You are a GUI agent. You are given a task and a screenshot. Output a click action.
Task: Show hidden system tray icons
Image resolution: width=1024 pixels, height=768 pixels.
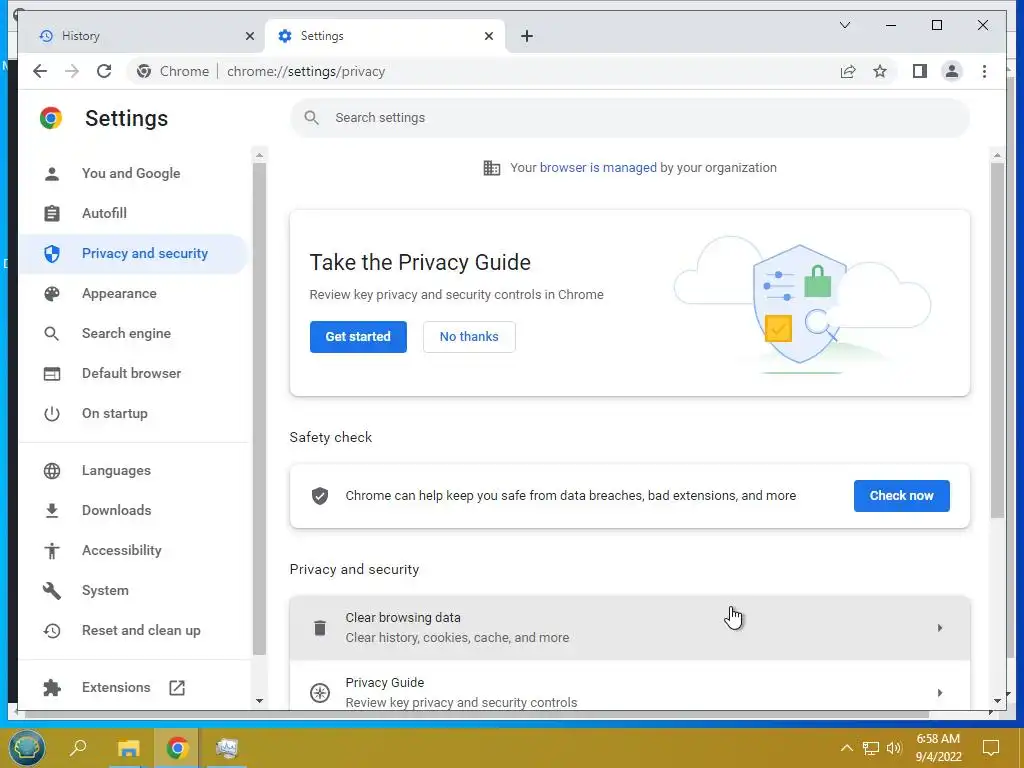(846, 748)
